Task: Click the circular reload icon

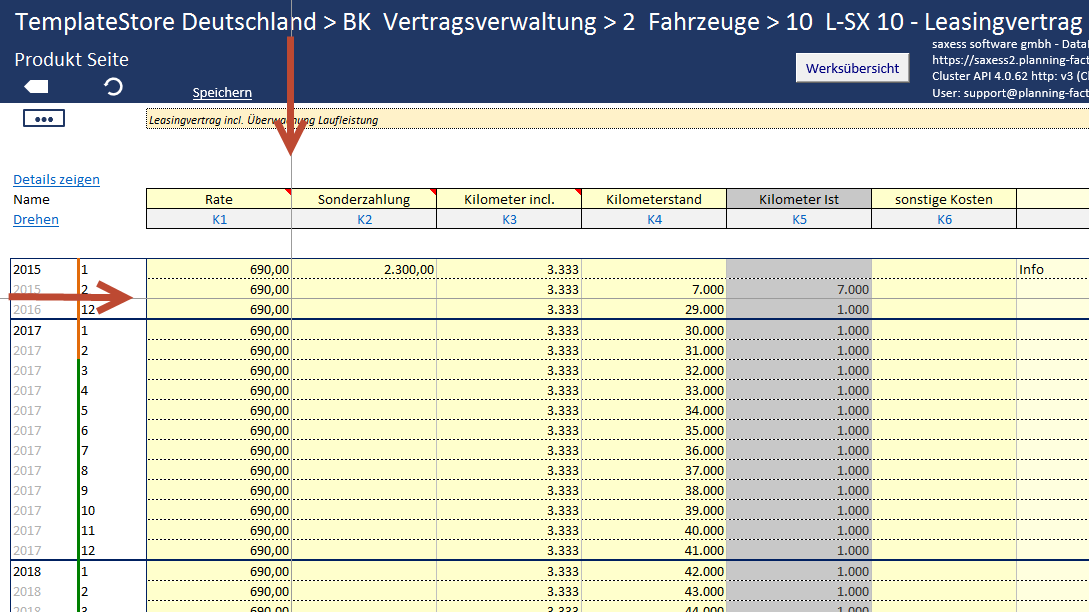Action: (114, 87)
